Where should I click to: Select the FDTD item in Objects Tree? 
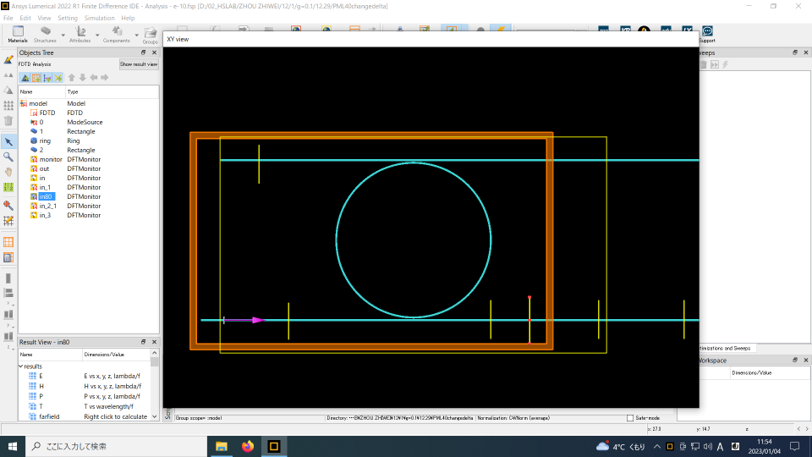pyautogui.click(x=47, y=113)
